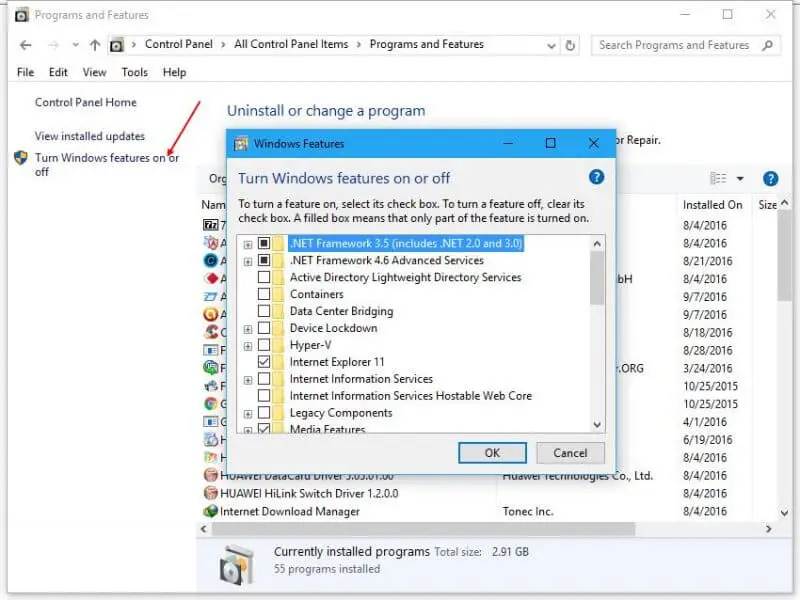Click folder icon beside Internet Explorer 11
Image resolution: width=800 pixels, height=600 pixels.
(279, 362)
